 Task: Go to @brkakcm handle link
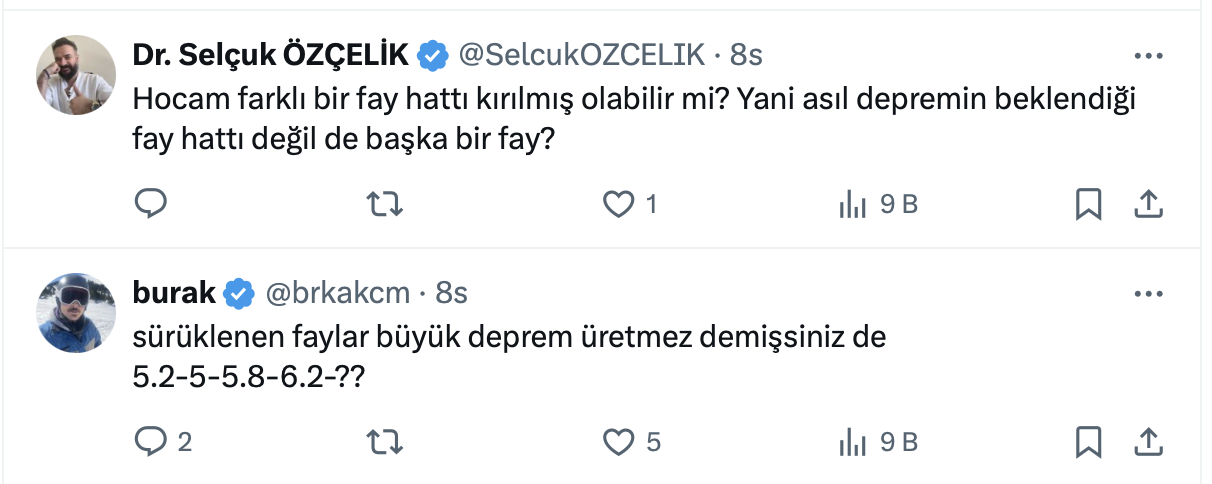tap(337, 293)
